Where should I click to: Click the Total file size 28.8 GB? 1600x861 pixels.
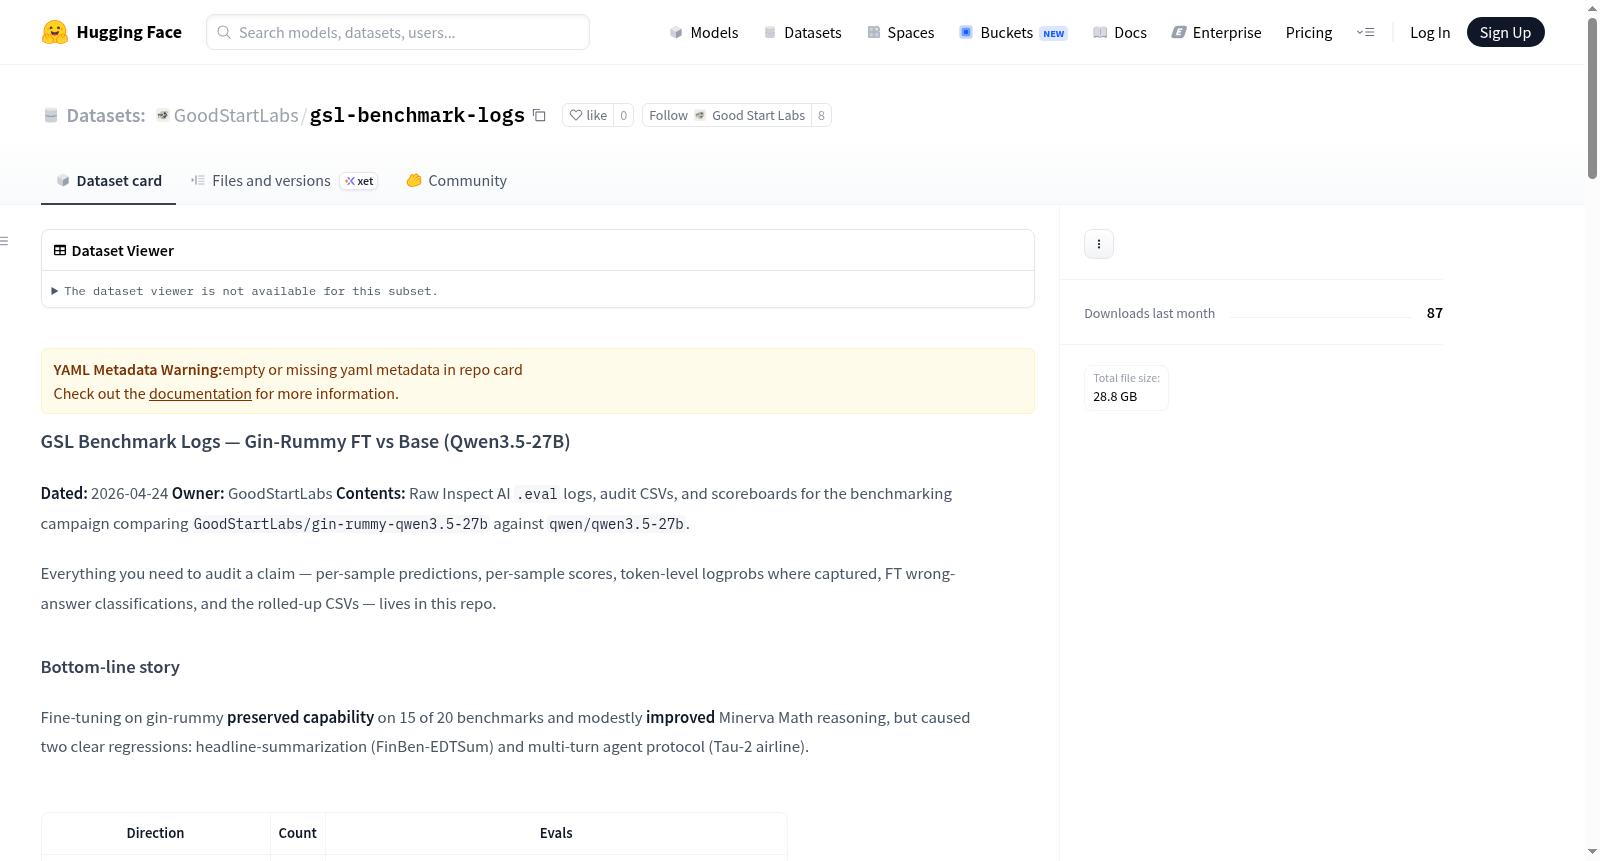click(1126, 388)
